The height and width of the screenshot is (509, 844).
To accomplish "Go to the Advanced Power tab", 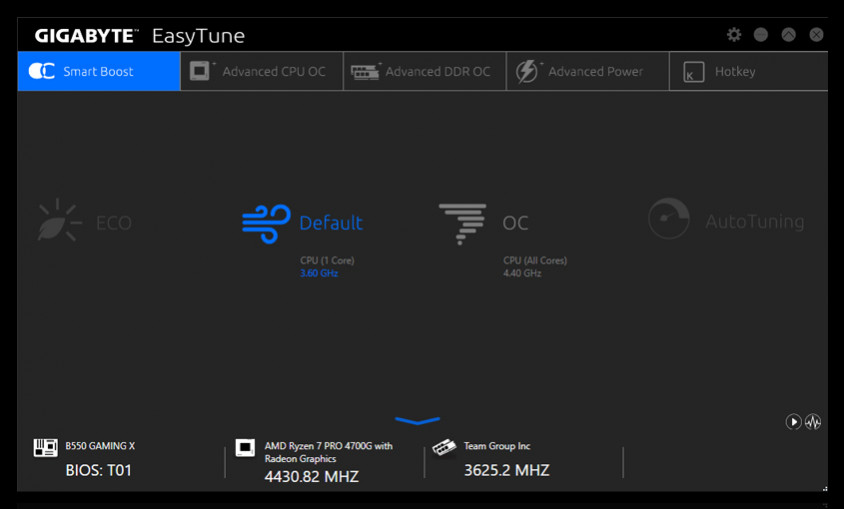I will [x=588, y=71].
